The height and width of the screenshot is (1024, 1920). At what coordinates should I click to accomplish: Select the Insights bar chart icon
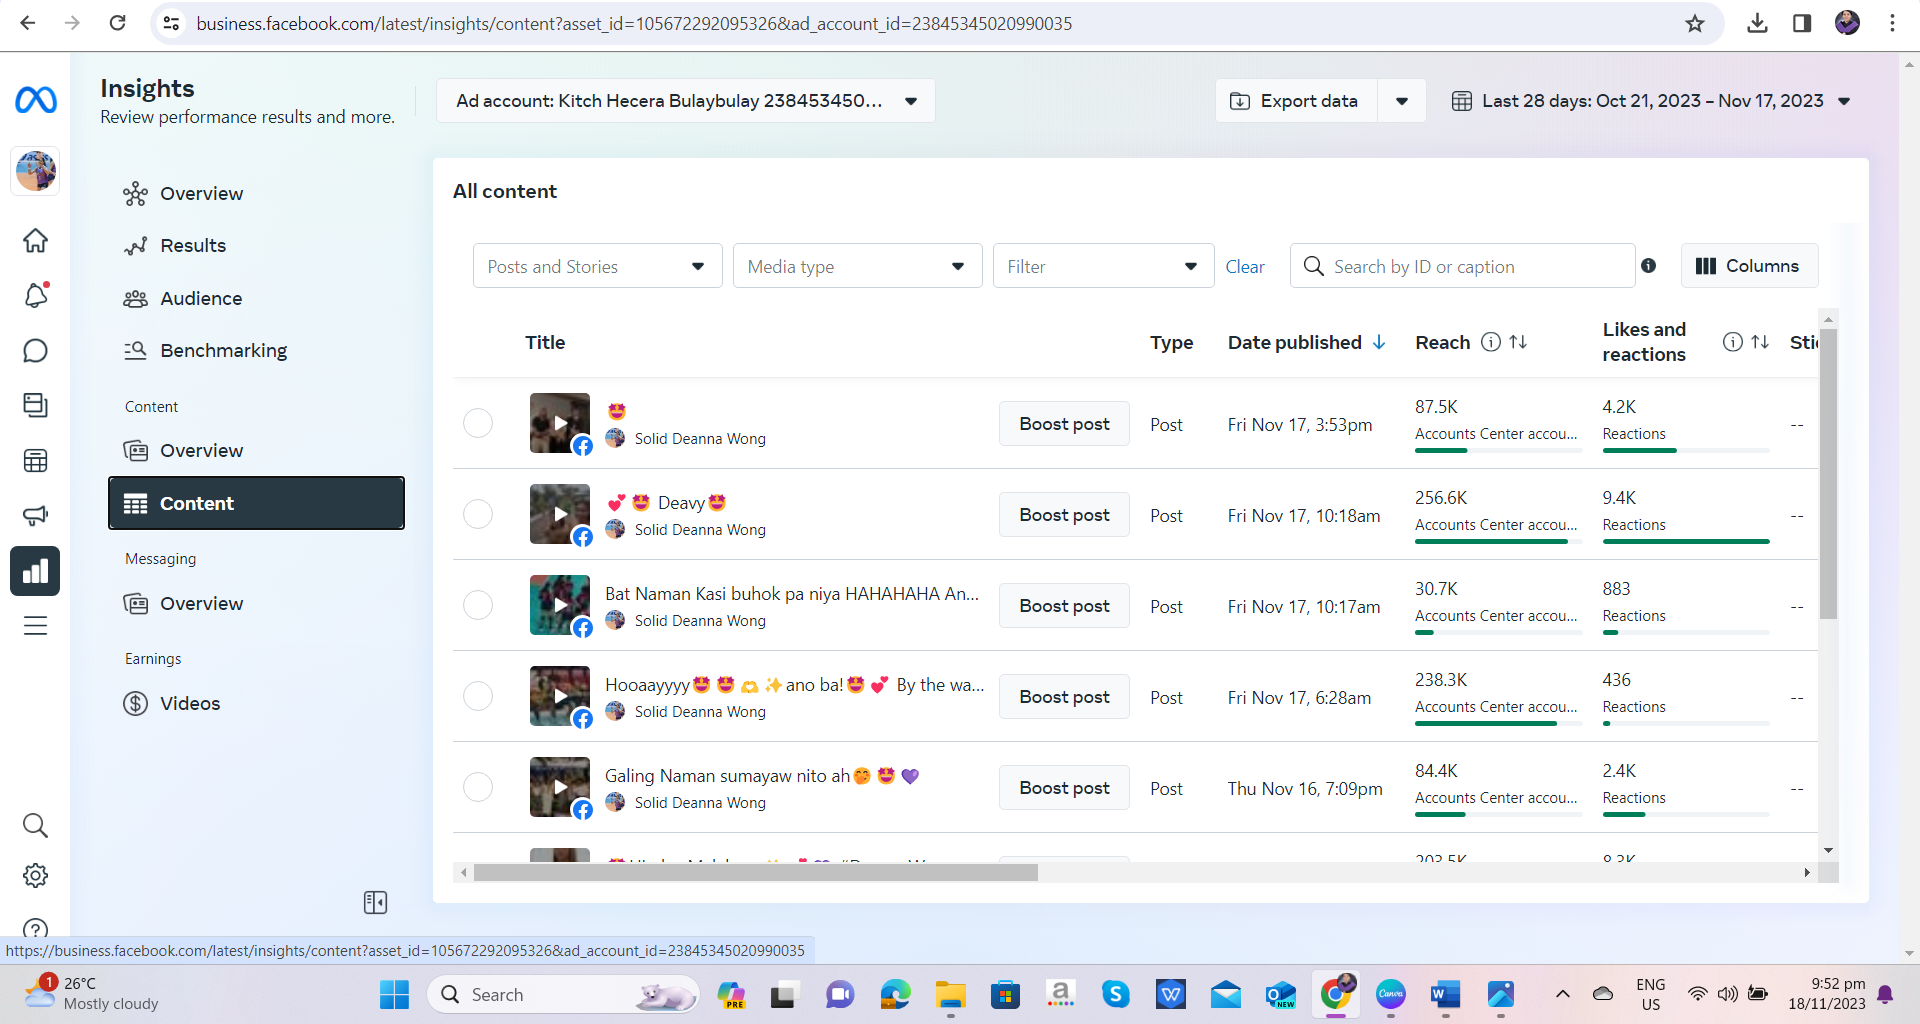35,571
